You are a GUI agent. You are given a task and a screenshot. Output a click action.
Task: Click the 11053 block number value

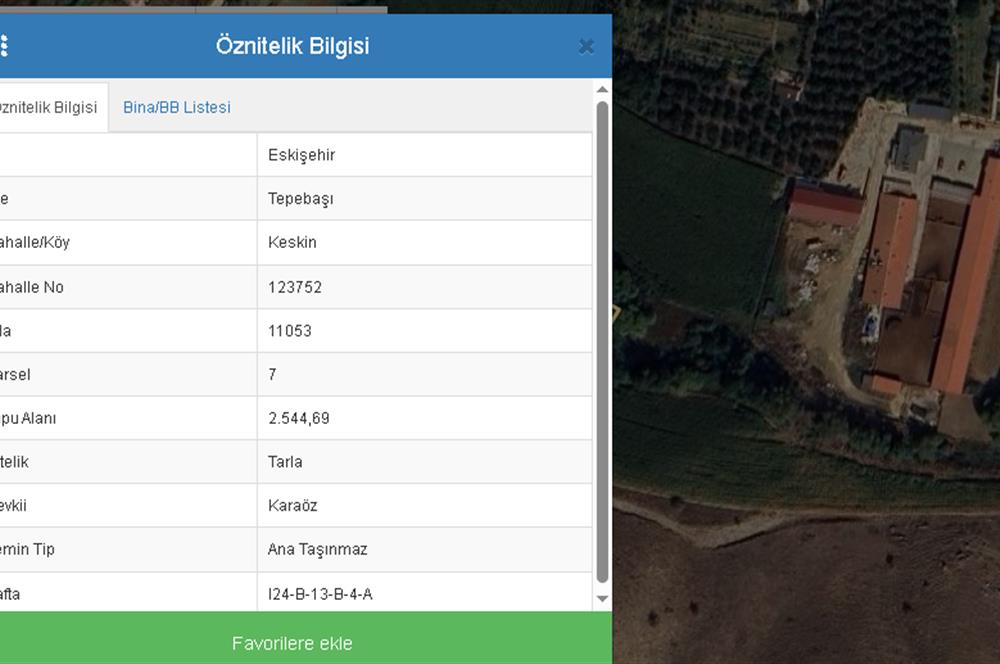tap(290, 331)
